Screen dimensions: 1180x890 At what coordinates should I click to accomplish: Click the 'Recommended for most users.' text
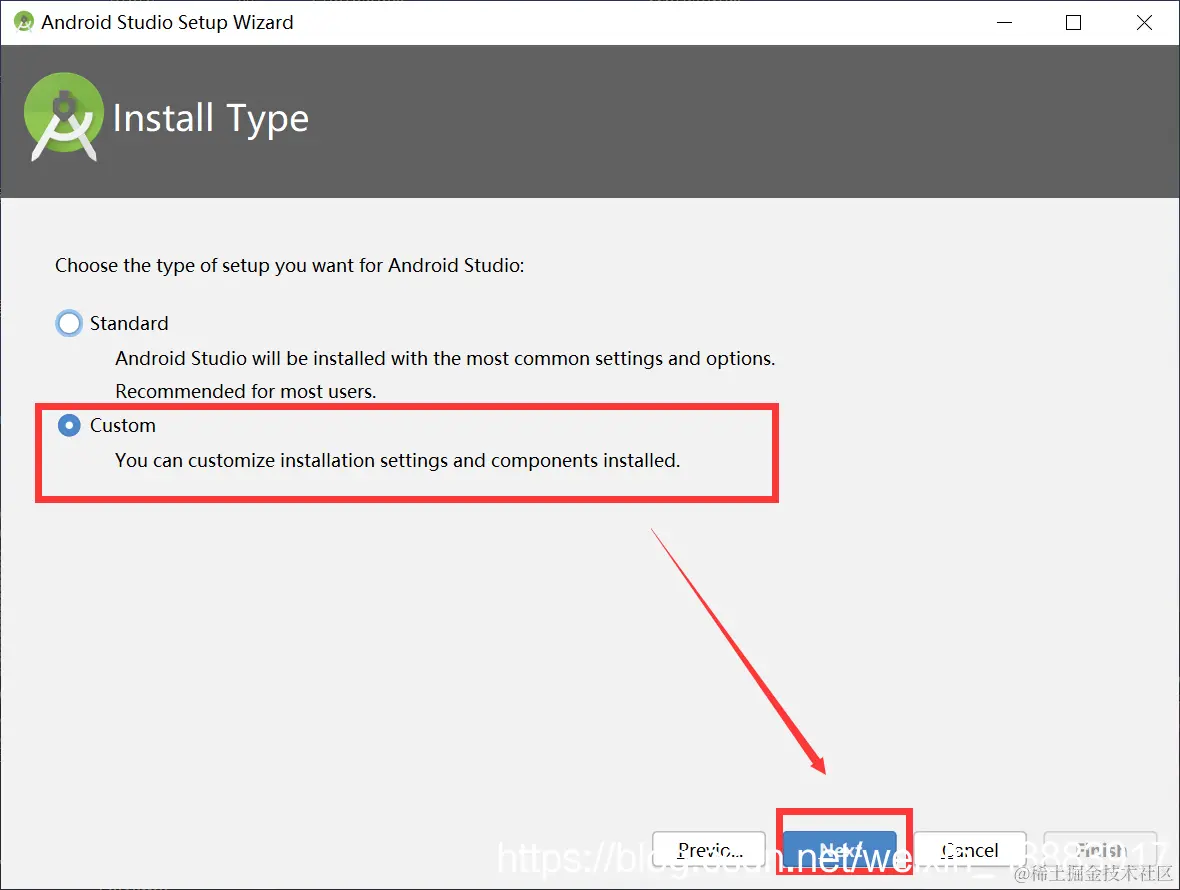pyautogui.click(x=245, y=391)
